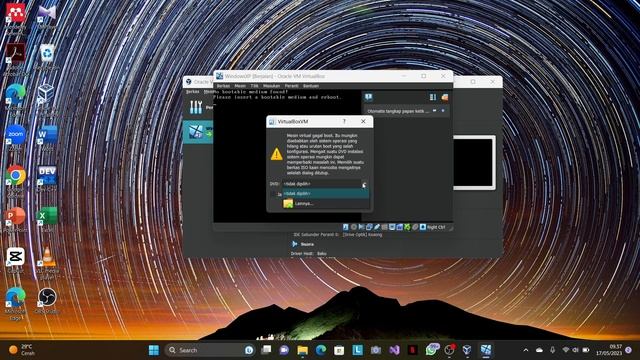Click the 'IDE Sekunder' drive optik Kosong text

click(338, 235)
